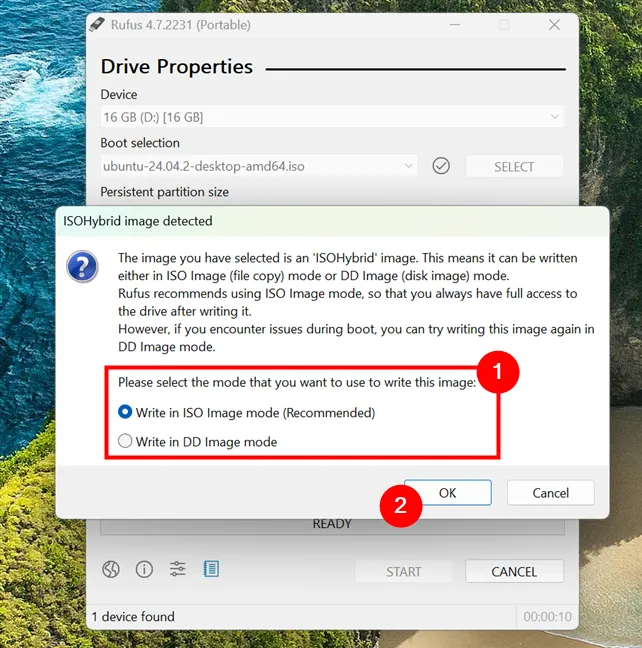
Task: Click the '1 device found' status text
Action: coord(133,617)
